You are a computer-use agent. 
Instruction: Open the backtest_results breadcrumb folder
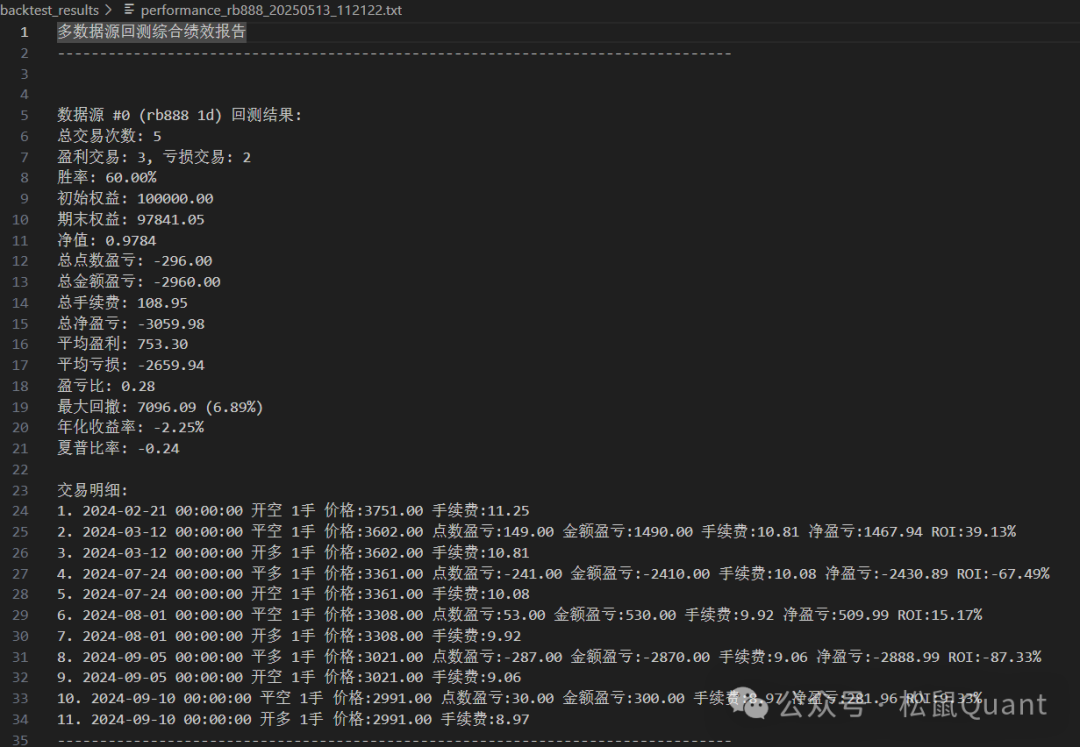[49, 10]
